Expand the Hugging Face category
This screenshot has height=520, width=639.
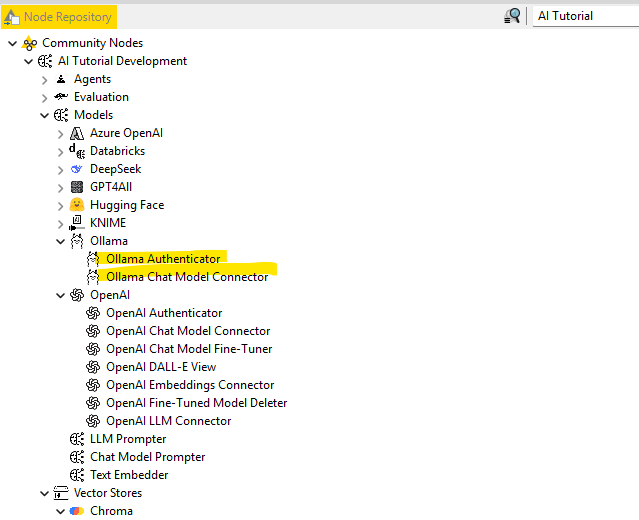pyautogui.click(x=61, y=206)
